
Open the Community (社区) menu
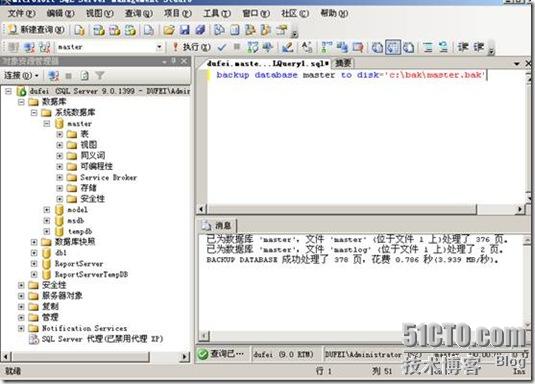point(295,13)
